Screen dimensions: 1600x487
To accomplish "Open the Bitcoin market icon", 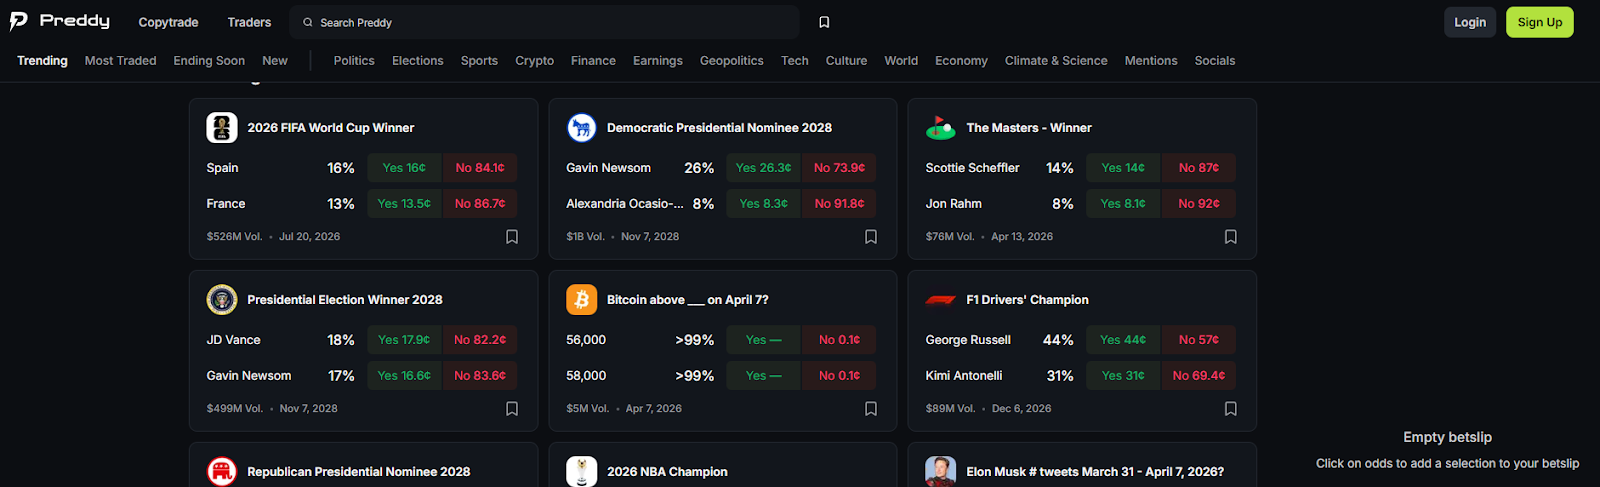I will point(582,300).
